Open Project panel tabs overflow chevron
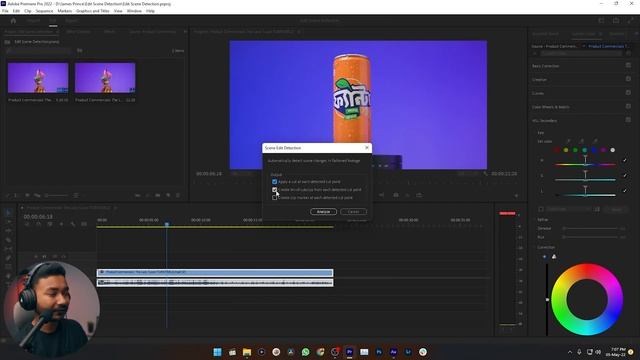 185,31
